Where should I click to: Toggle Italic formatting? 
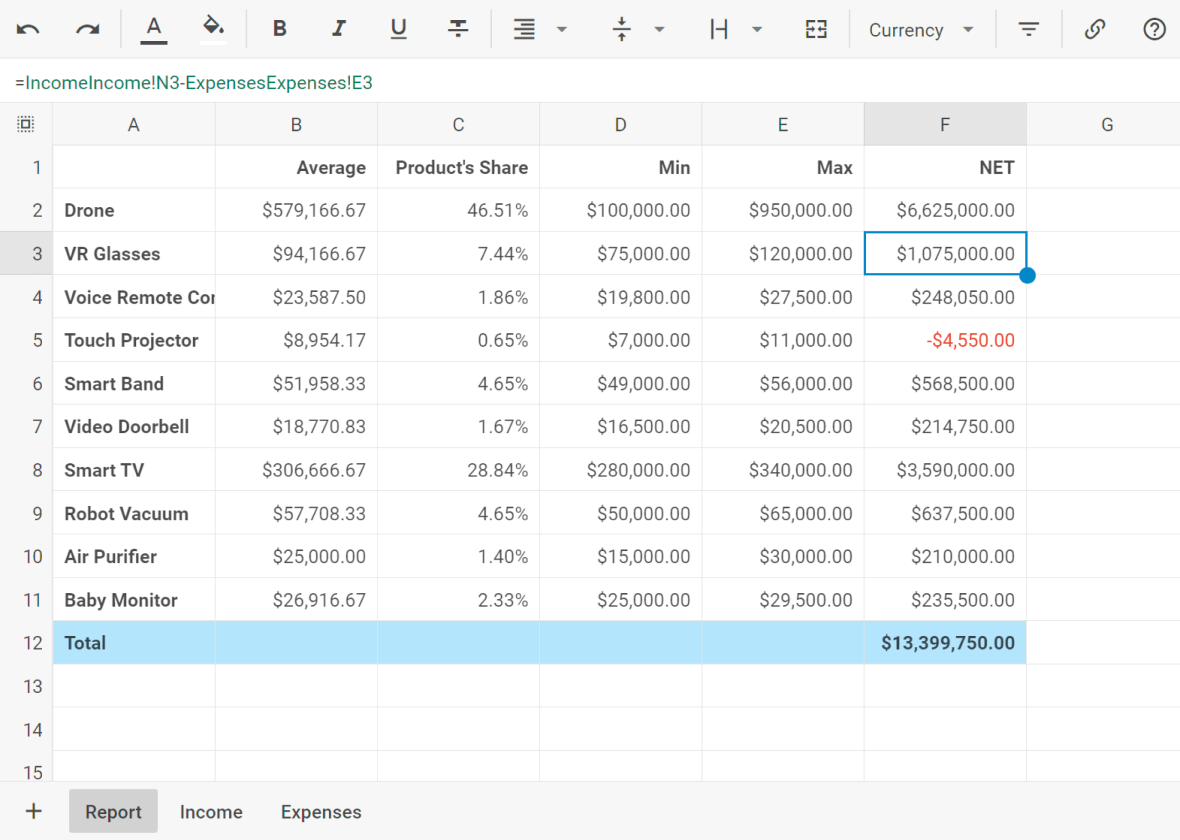coord(339,30)
